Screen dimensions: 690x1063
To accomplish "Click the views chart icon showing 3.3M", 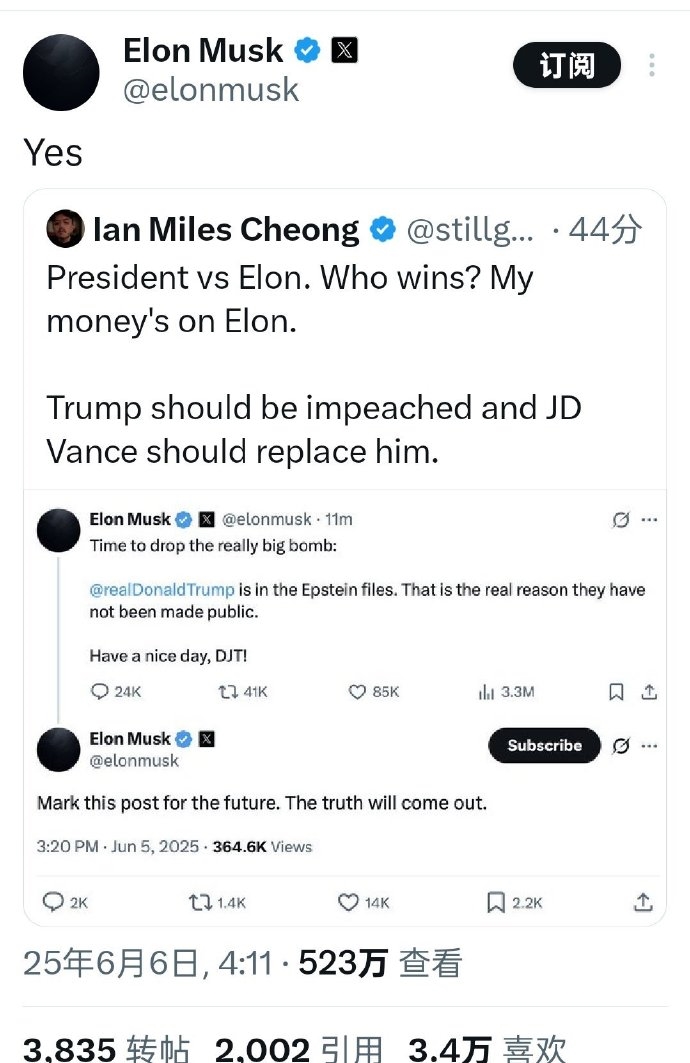I will click(487, 691).
